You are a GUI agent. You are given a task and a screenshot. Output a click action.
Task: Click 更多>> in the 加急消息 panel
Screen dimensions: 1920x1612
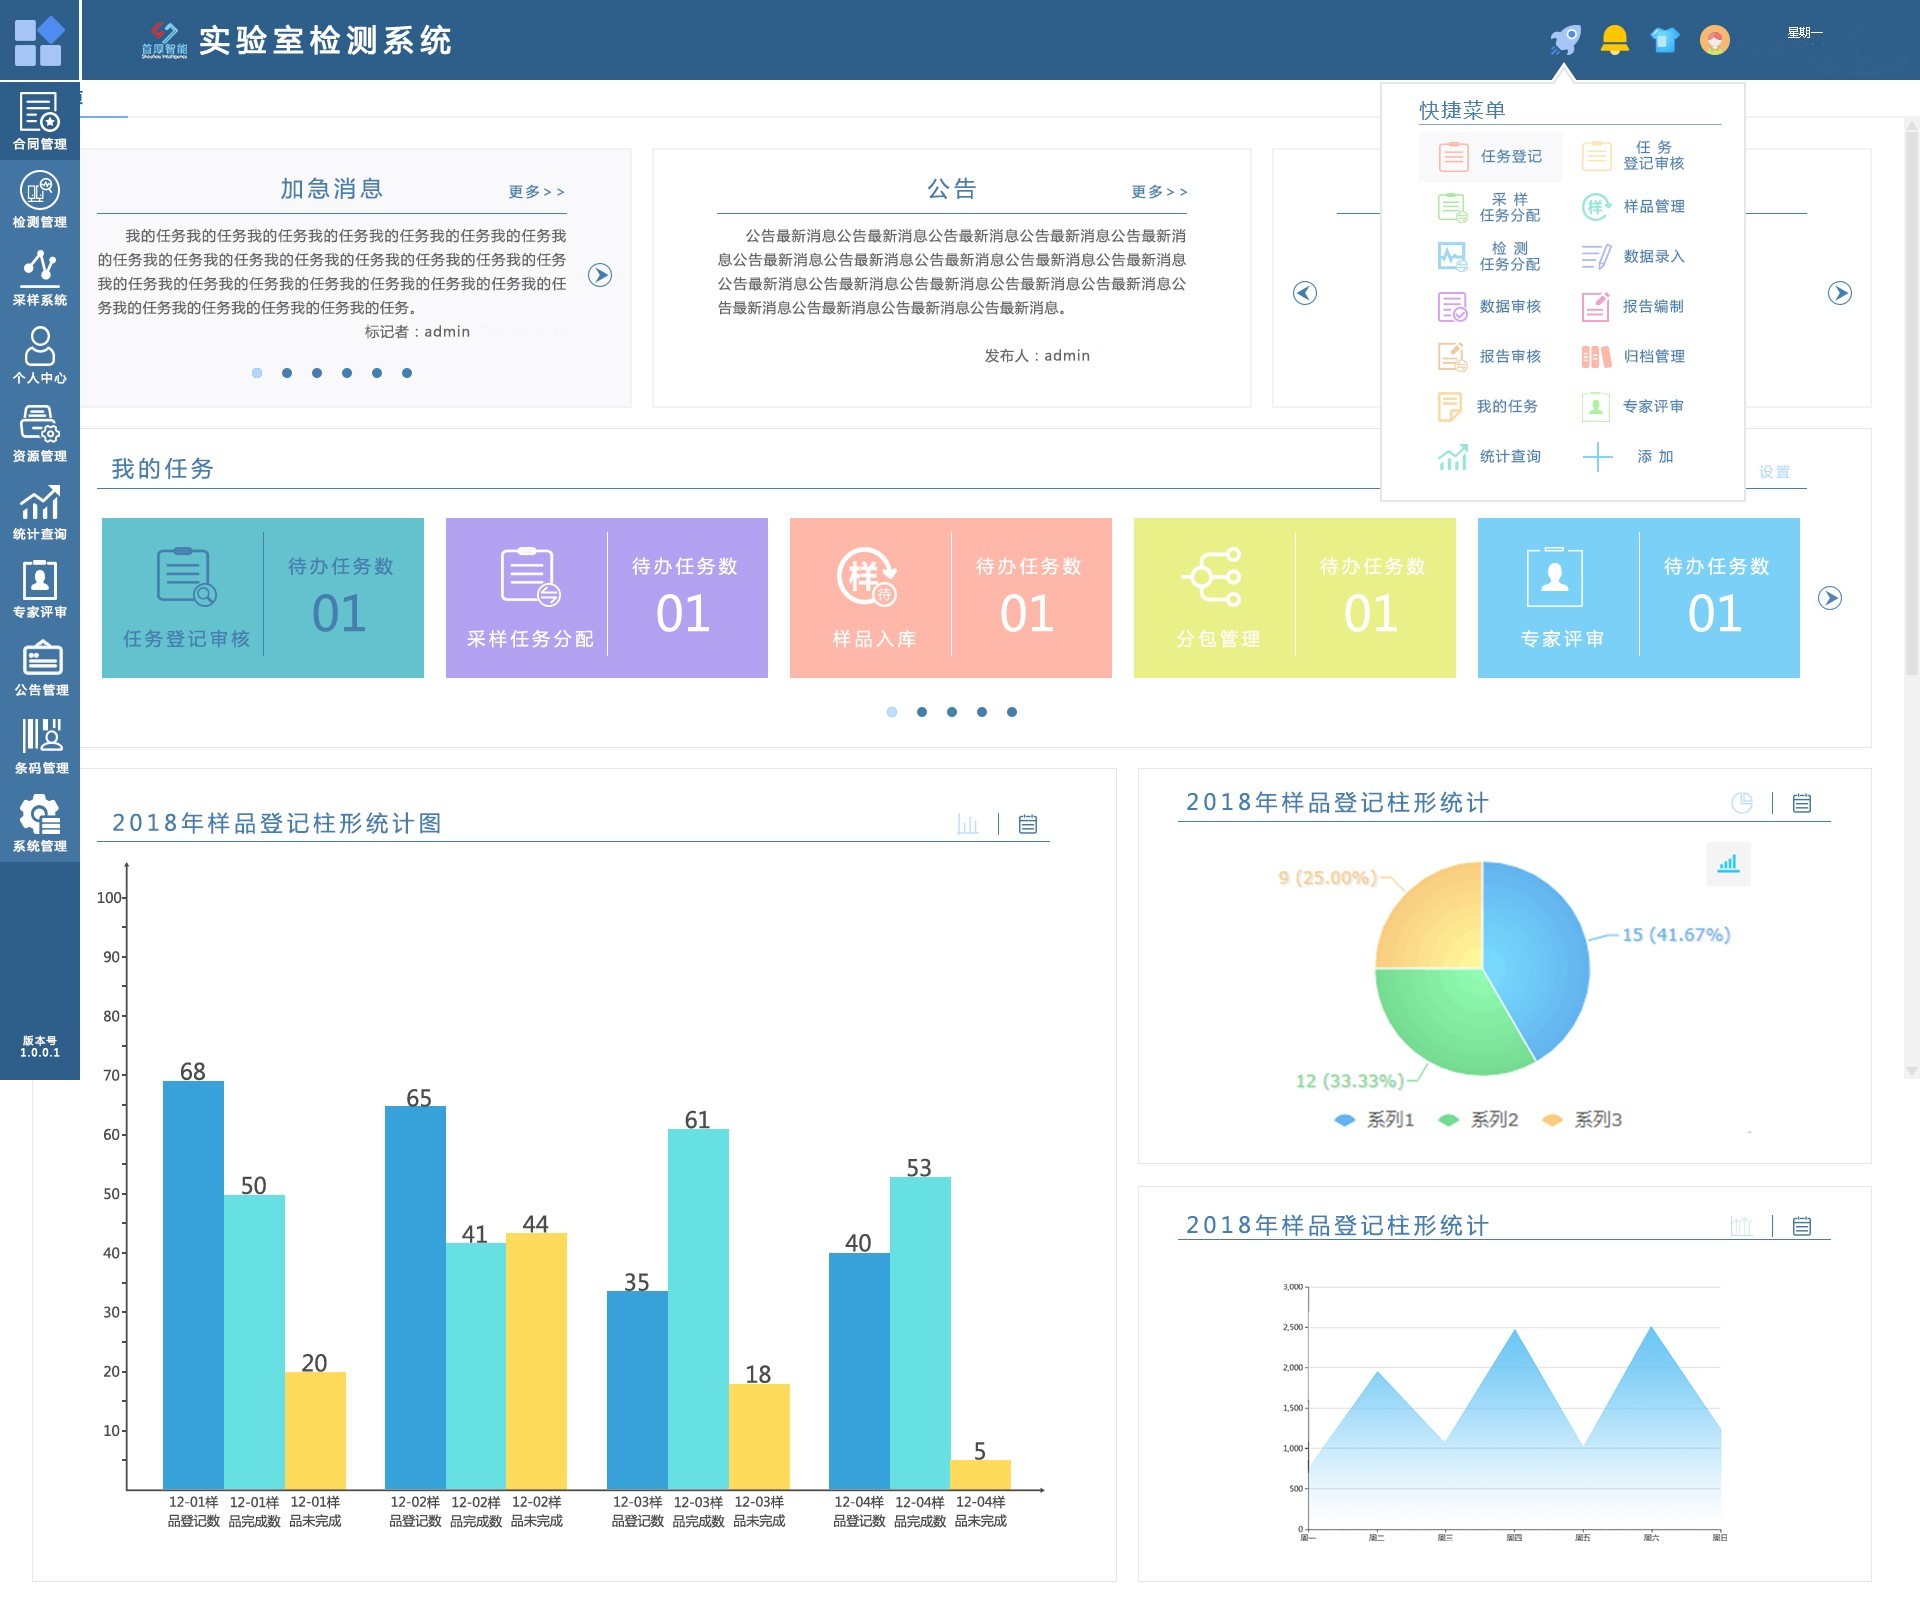tap(537, 191)
